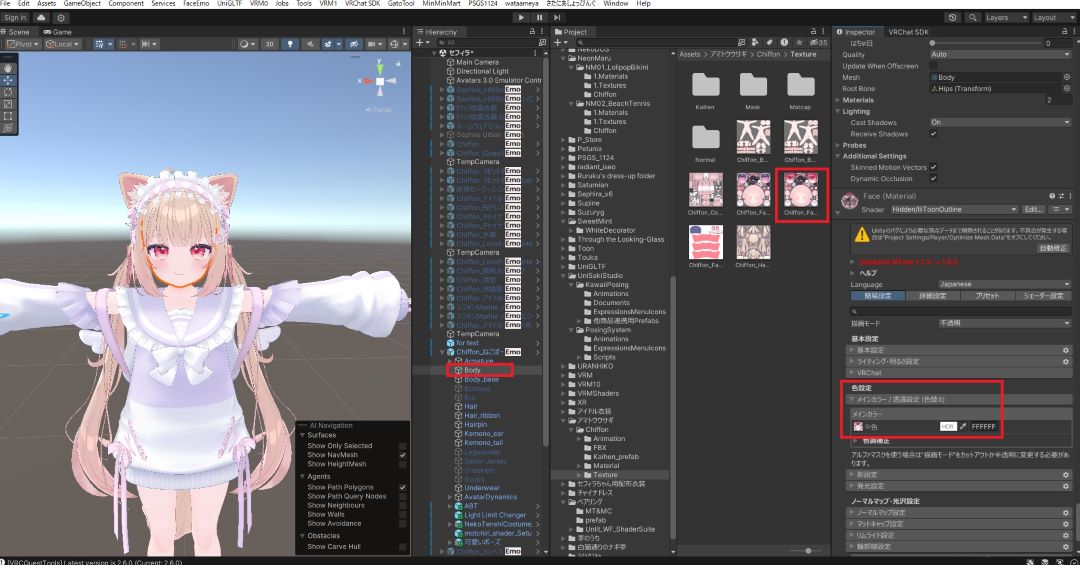Screen dimensions: 1080x565
Task: Open the settings gear next to Sign in
Action: [x=61, y=18]
